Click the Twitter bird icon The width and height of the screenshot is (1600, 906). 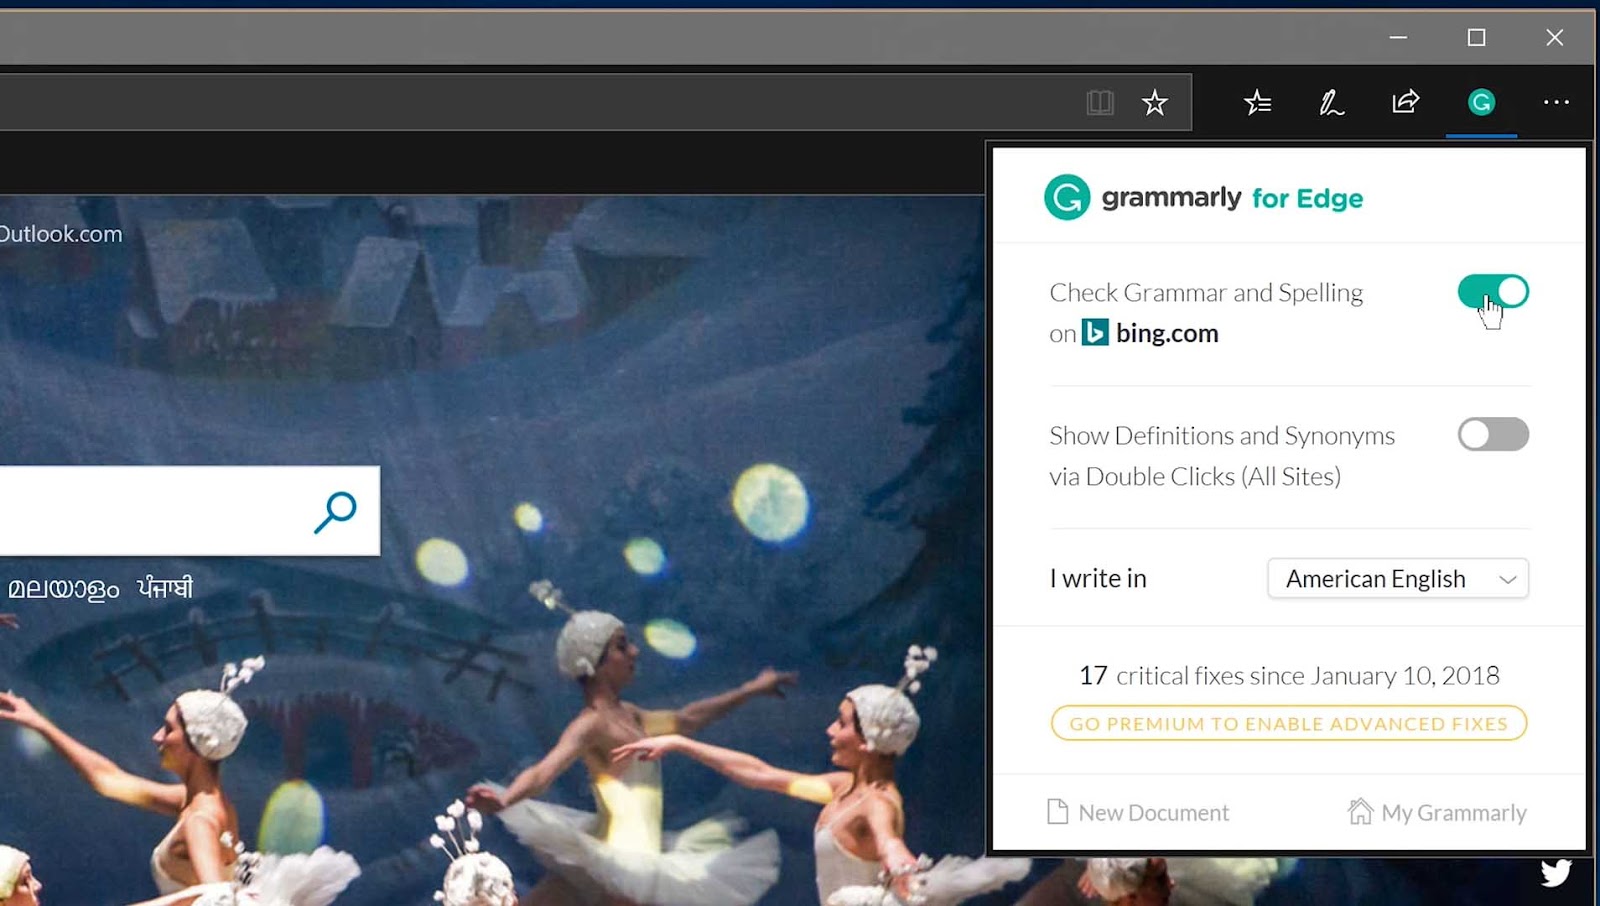[x=1557, y=871]
